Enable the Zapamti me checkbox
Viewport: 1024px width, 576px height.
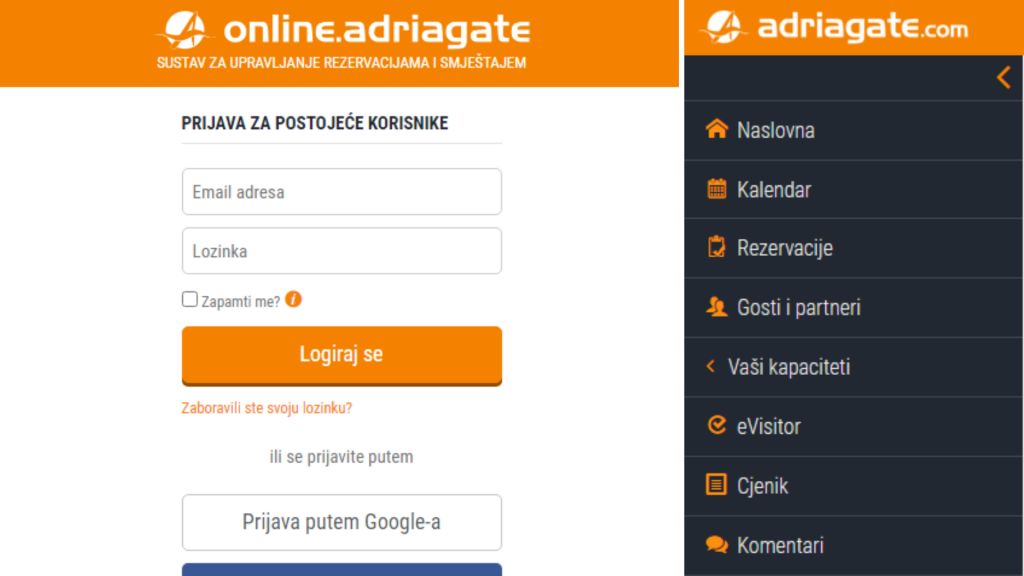coord(189,298)
